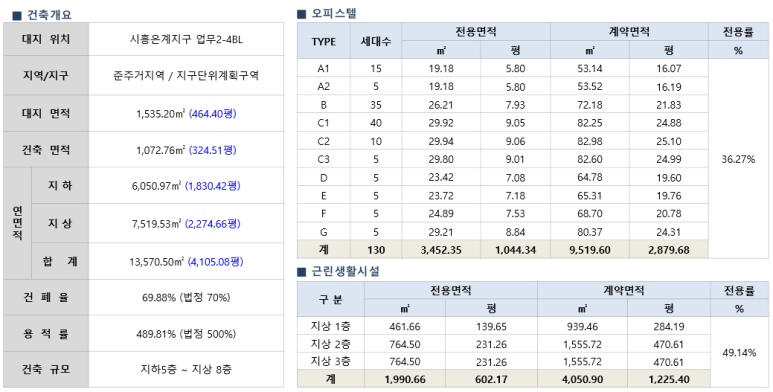Click contract area 65.31 in row E
The width and height of the screenshot is (773, 392).
click(590, 196)
